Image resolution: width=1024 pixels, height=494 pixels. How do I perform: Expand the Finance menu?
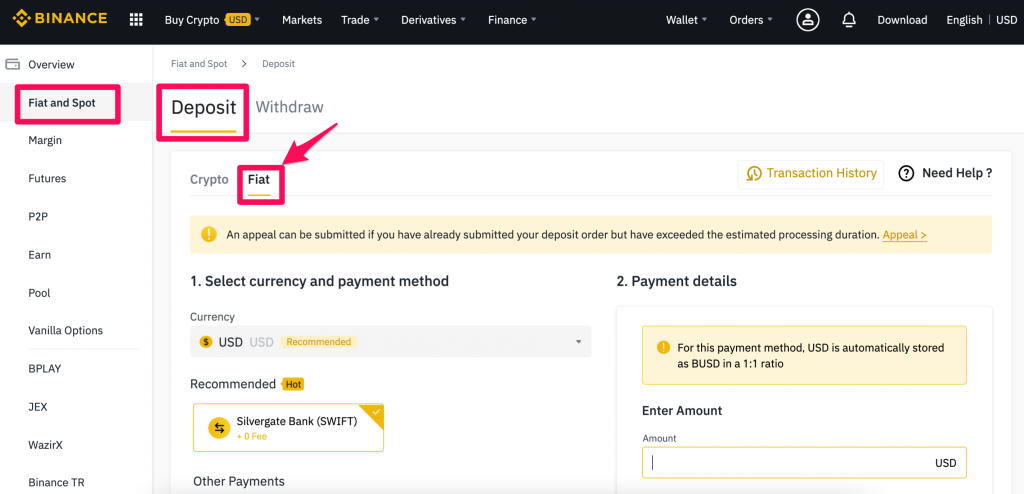pyautogui.click(x=512, y=20)
